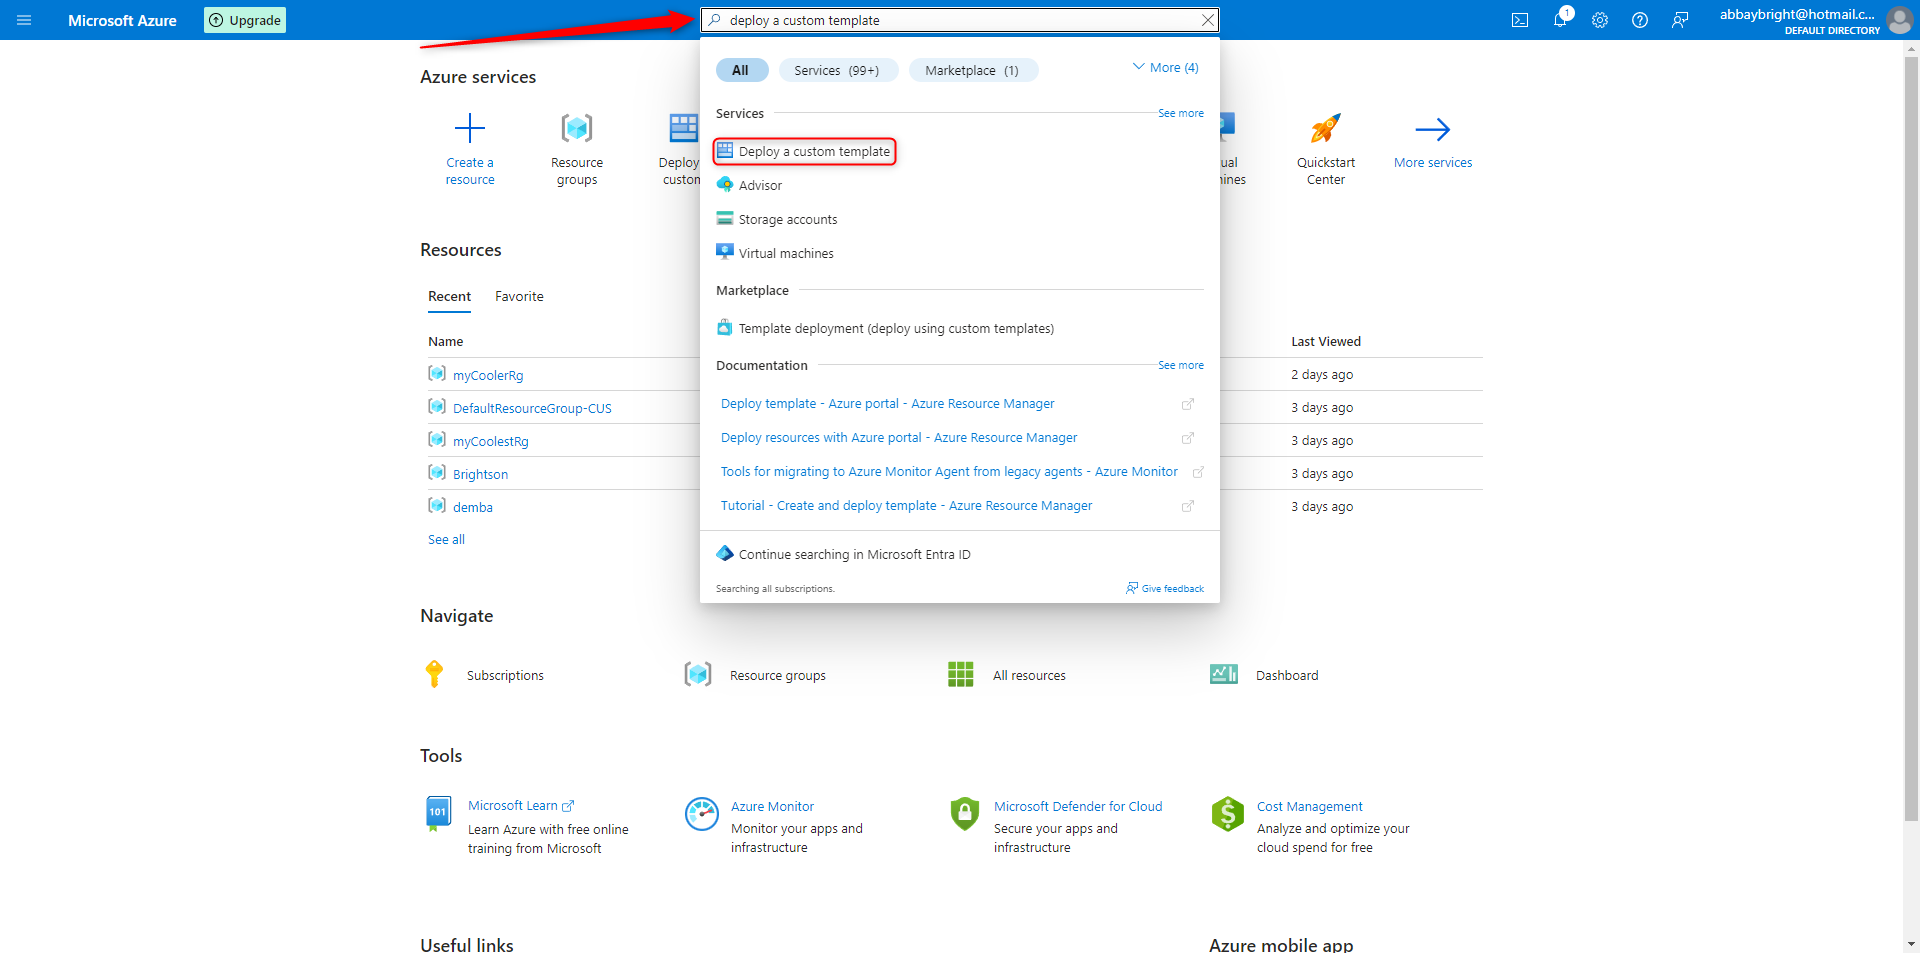Click the Deploy a custom template result icon

tap(725, 151)
